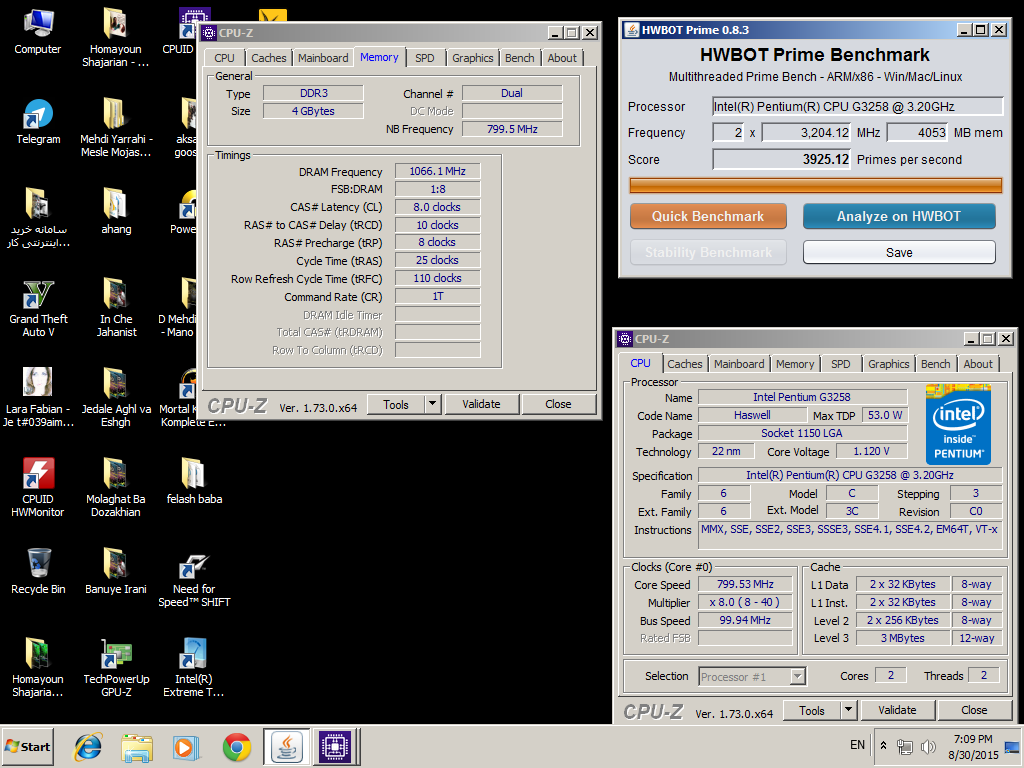
Task: Open the Banuye Irani folder
Action: click(x=116, y=571)
